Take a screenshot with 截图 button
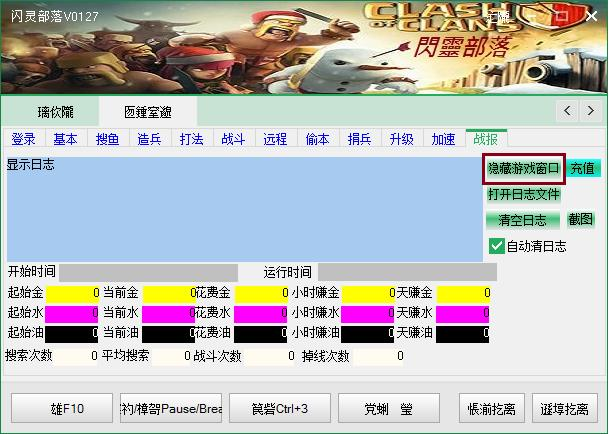This screenshot has height=434, width=609. (x=581, y=220)
